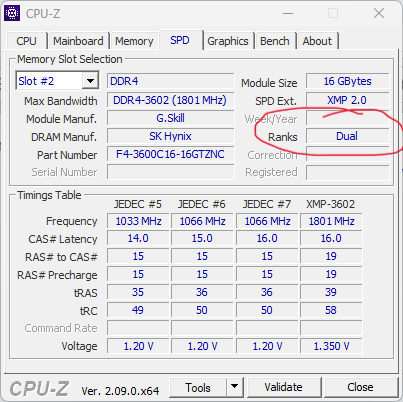Click the Ver. 2.09.0.x64 version text
403x402 pixels.
pos(120,391)
